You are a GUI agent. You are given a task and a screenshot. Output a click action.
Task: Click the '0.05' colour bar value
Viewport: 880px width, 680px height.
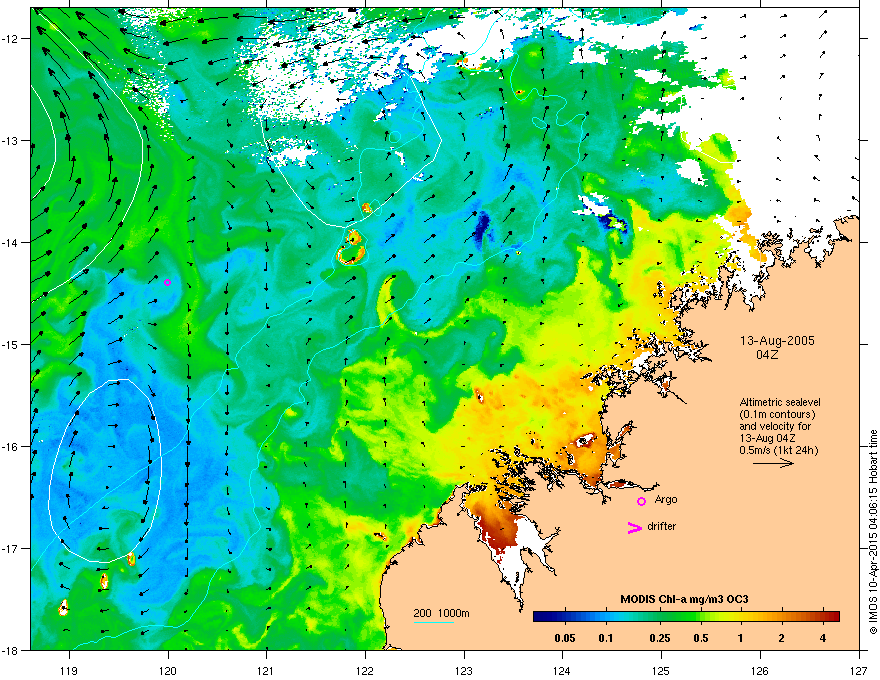[565, 638]
